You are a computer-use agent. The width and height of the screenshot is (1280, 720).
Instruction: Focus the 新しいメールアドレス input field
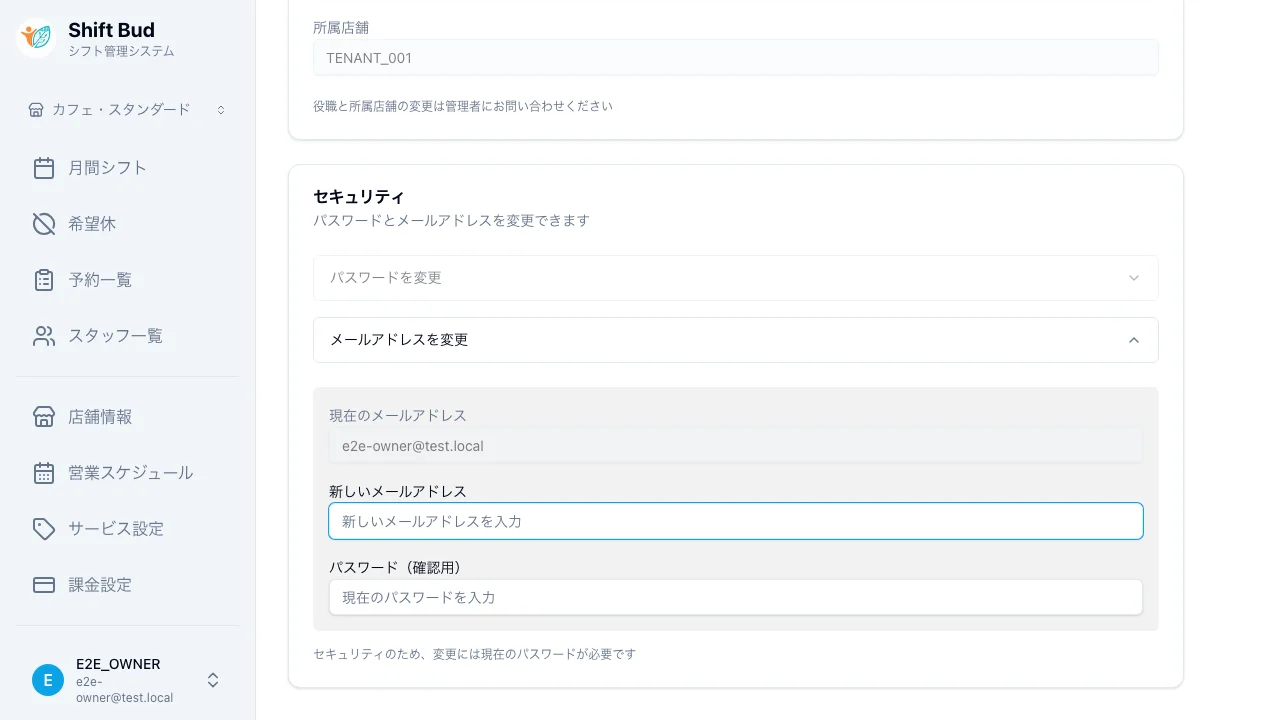point(736,521)
